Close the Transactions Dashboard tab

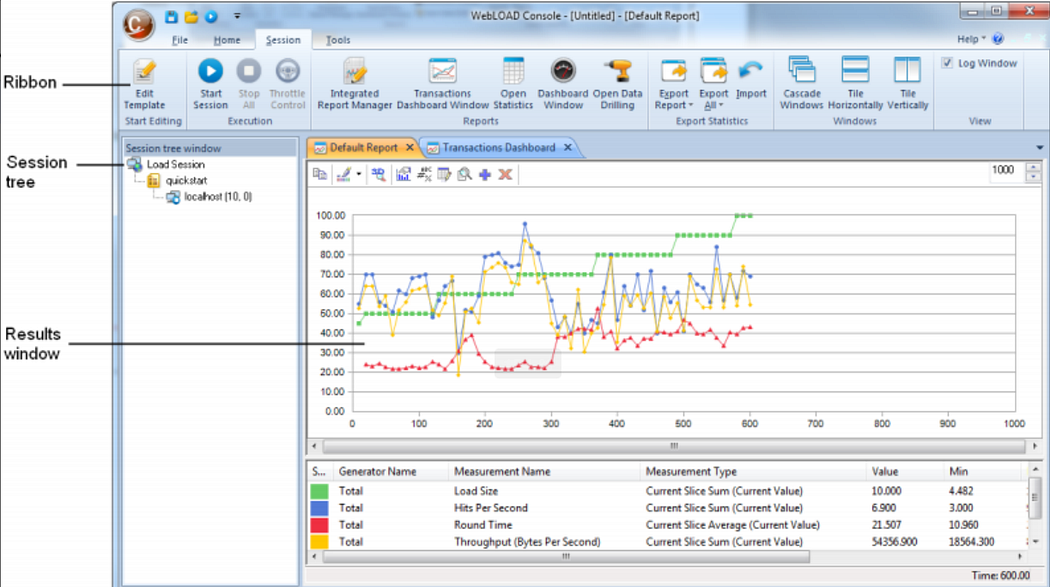(x=568, y=147)
